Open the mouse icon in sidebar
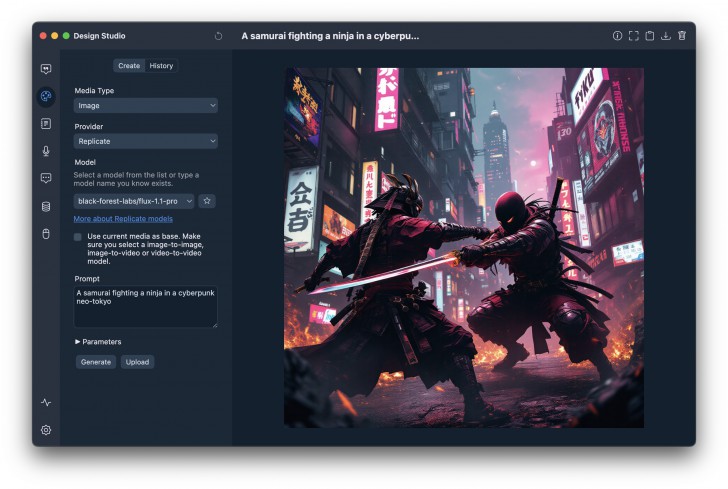Screen dimensions: 728x489 tap(46, 234)
